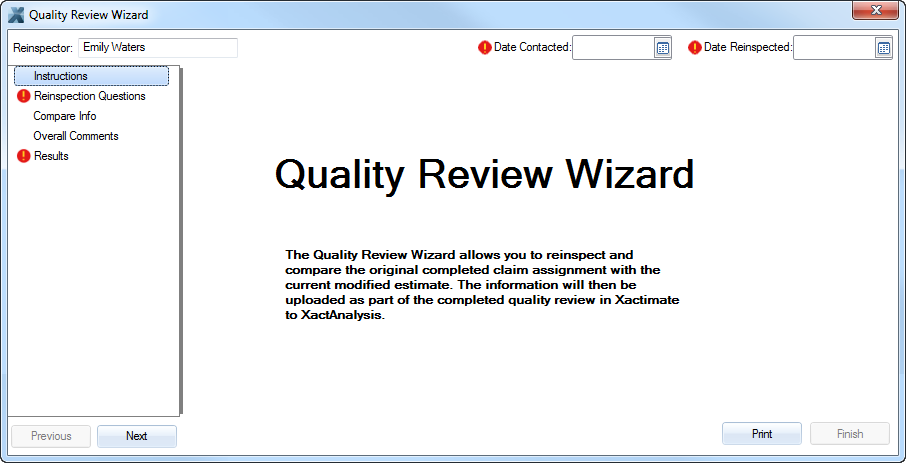Click the warning icon beside Date Contacted

pos(485,48)
